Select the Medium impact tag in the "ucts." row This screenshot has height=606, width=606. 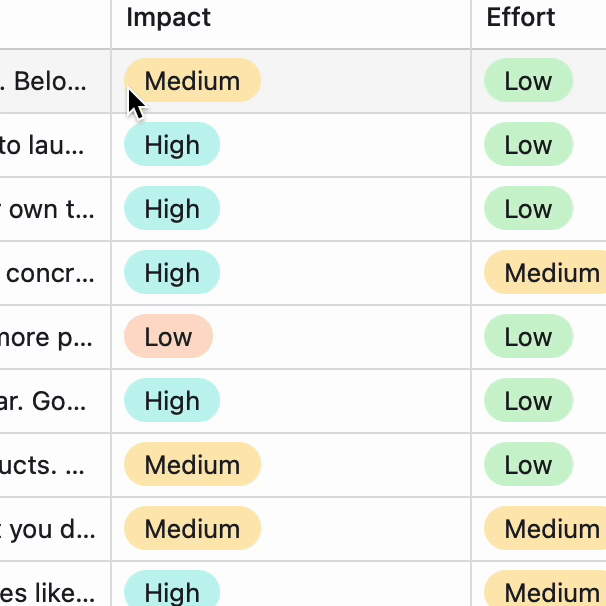192,465
